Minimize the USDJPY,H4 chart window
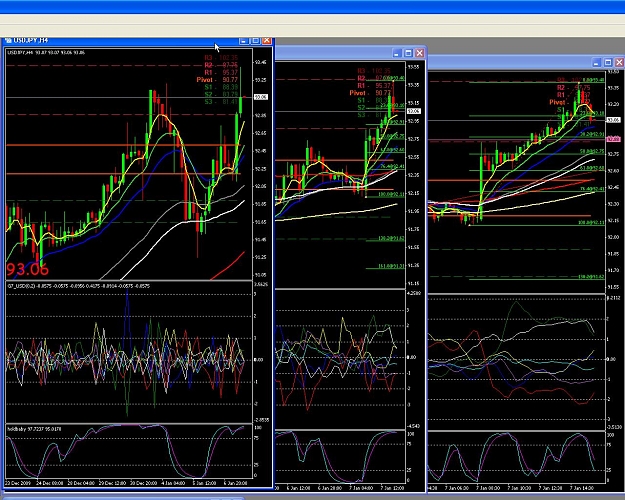The height and width of the screenshot is (500, 625). (244, 41)
